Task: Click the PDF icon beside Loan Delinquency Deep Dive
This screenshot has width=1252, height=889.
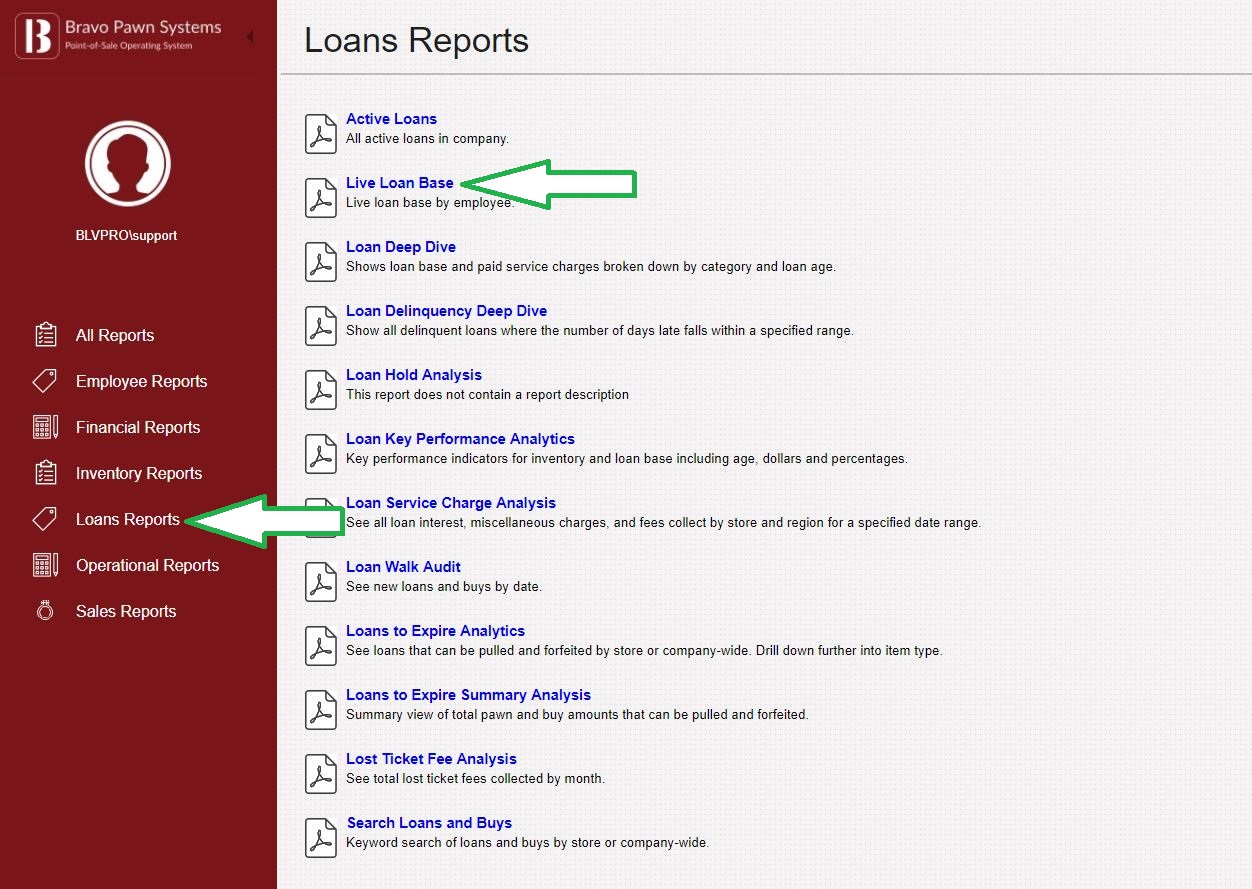Action: pyautogui.click(x=320, y=325)
